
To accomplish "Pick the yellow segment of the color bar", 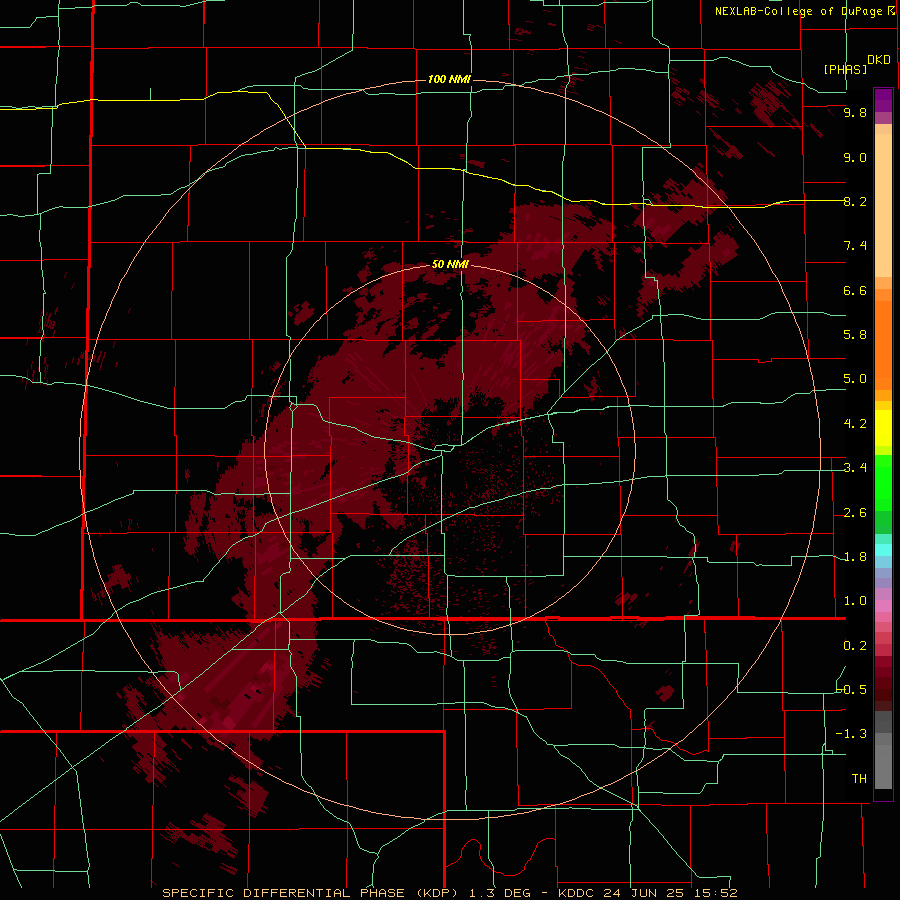I will (883, 428).
